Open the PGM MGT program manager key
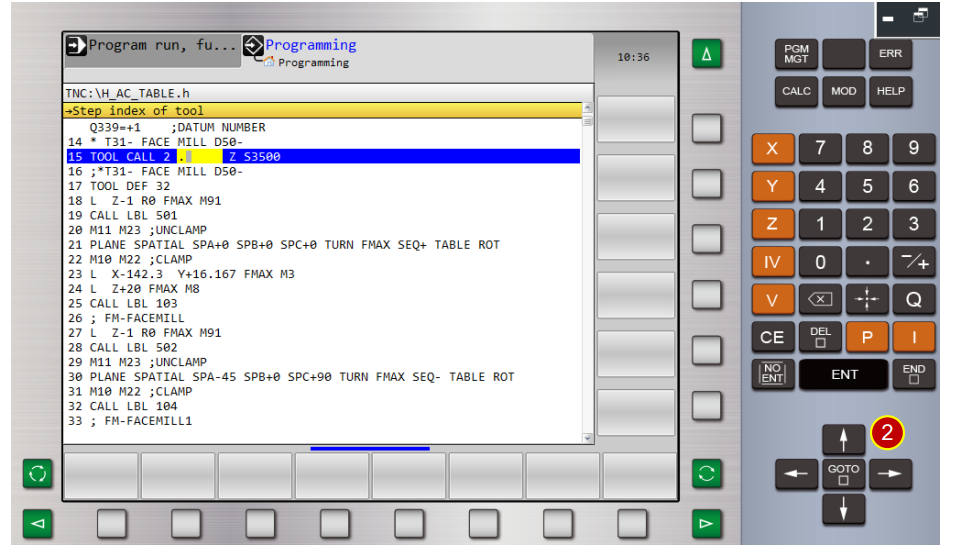 796,54
